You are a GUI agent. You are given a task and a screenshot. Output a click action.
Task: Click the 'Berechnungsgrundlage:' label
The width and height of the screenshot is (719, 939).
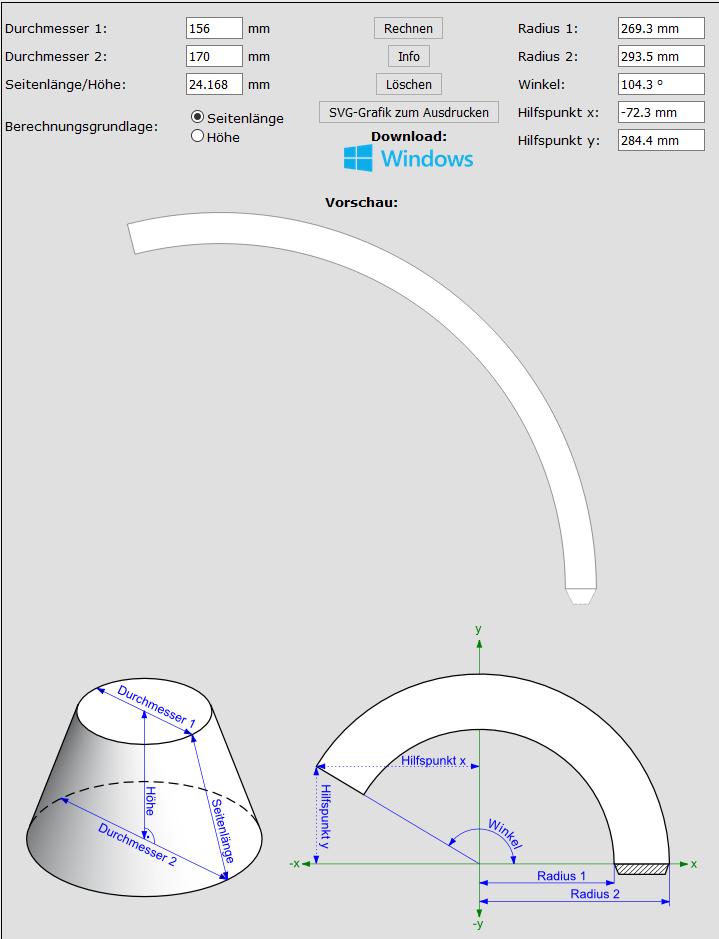pyautogui.click(x=81, y=127)
